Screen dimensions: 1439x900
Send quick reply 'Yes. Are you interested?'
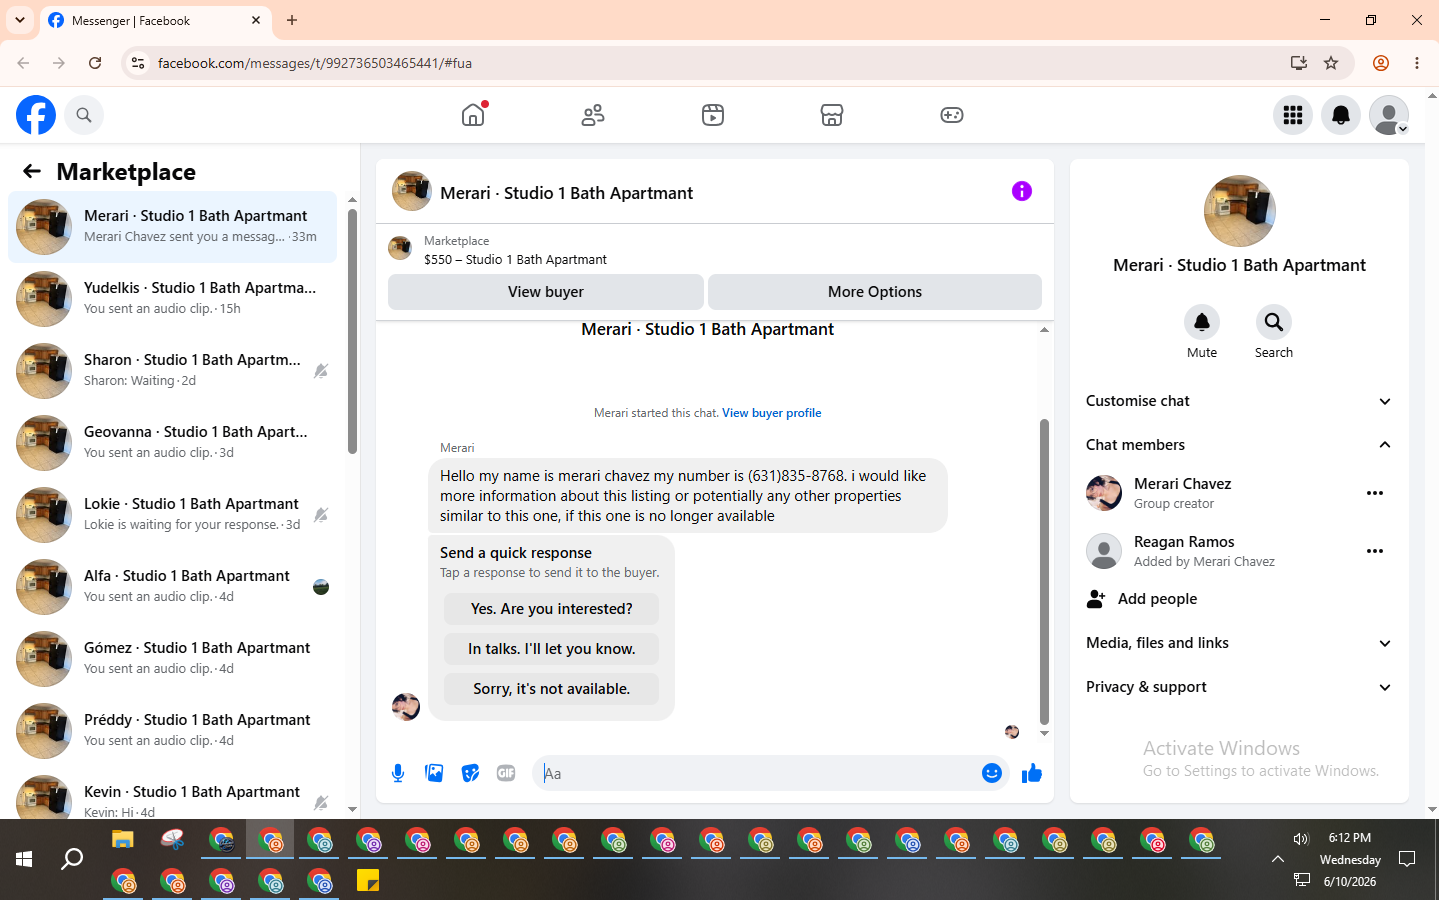[x=552, y=609]
